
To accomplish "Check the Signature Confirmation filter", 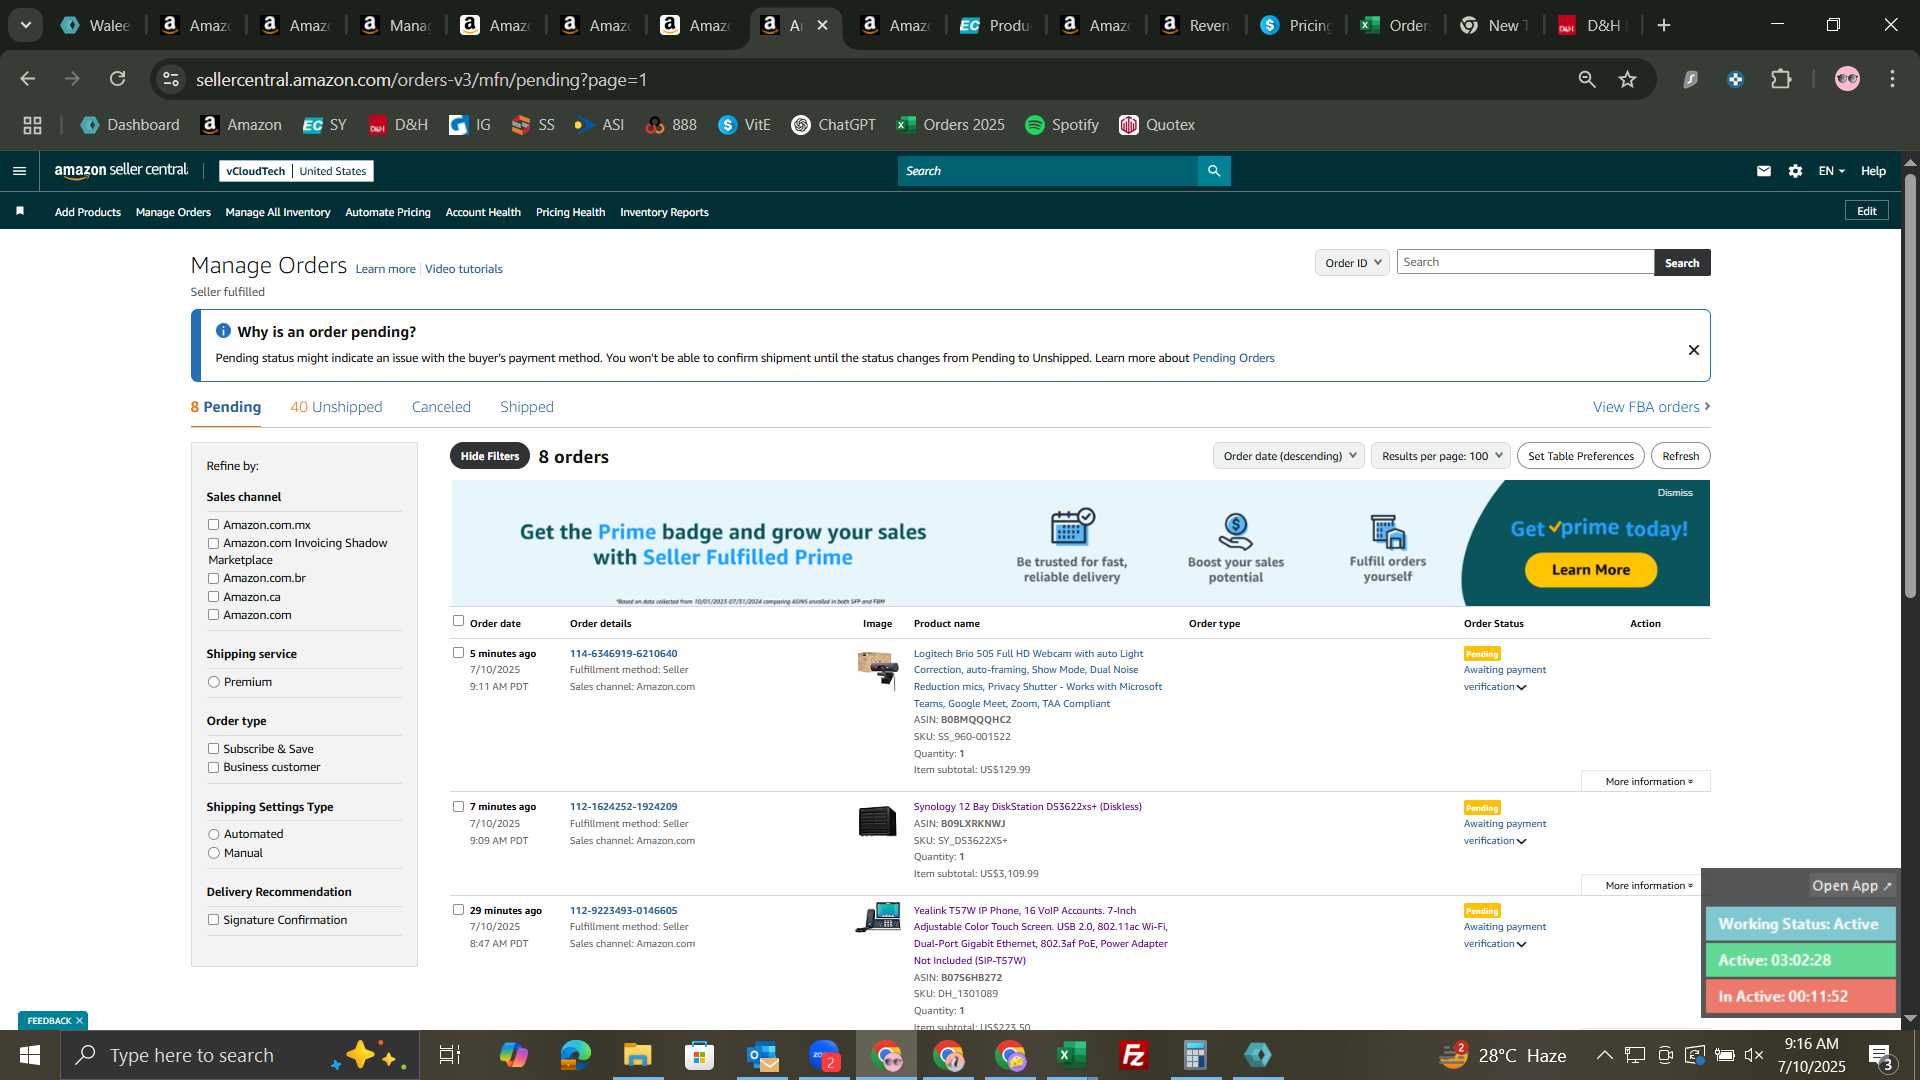I will (213, 920).
